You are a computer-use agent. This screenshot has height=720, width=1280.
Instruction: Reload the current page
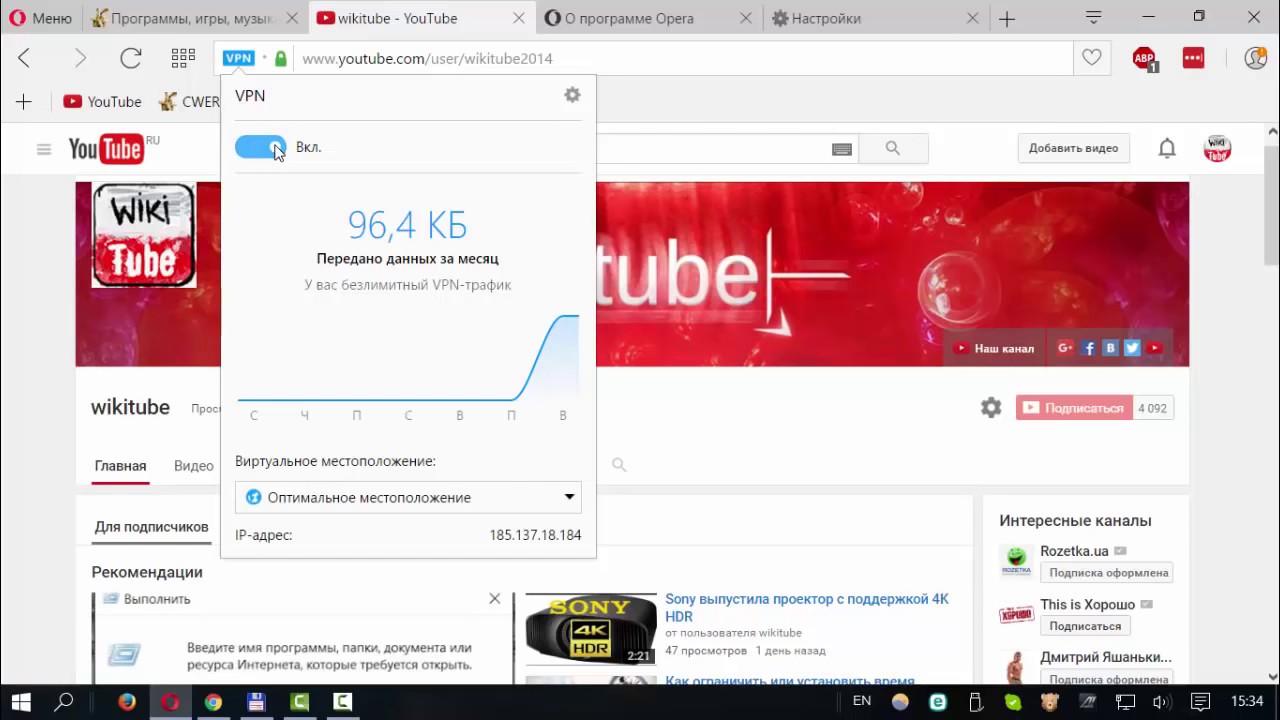(x=131, y=58)
